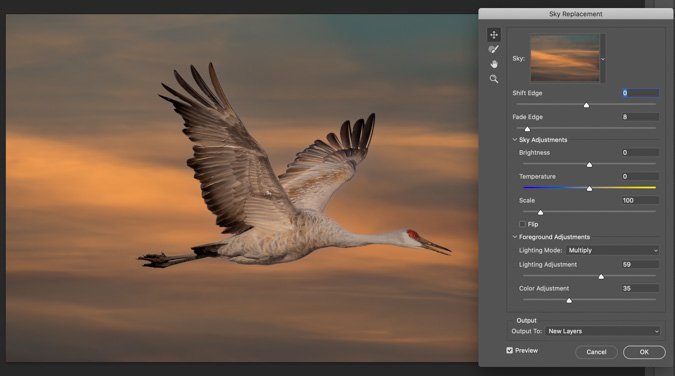Image resolution: width=675 pixels, height=376 pixels.
Task: Open the Output To dropdown
Action: tap(603, 331)
